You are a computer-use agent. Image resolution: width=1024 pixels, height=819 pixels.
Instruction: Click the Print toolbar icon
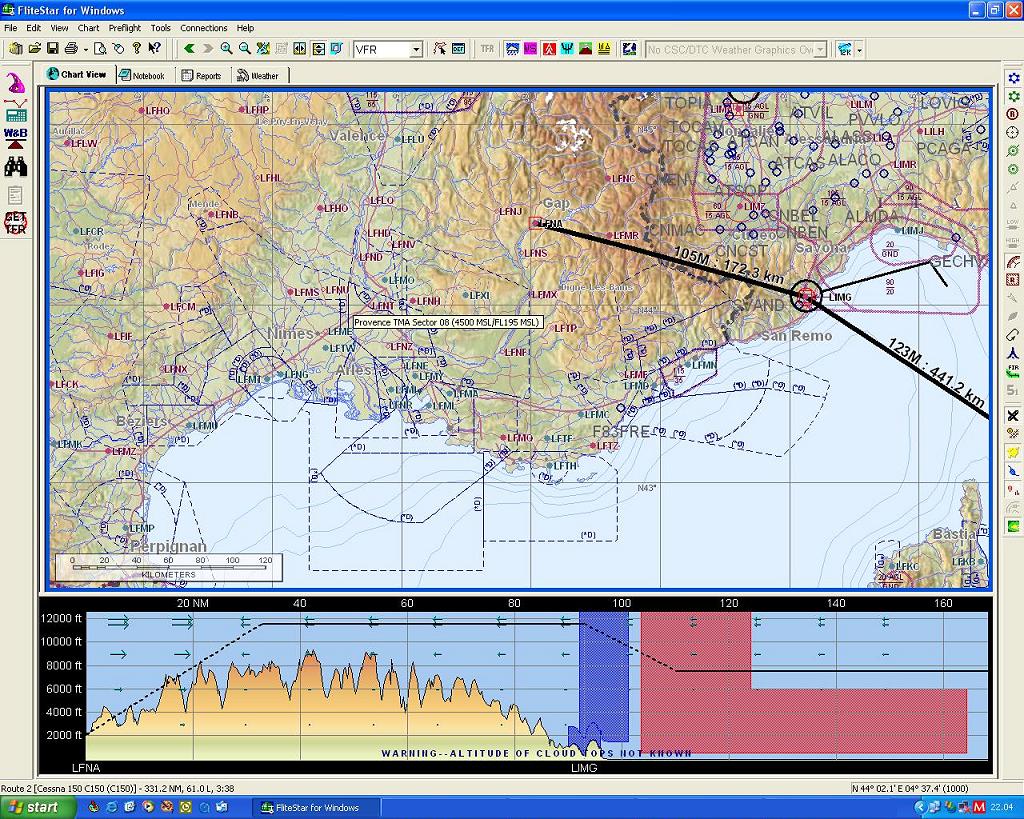(71, 49)
